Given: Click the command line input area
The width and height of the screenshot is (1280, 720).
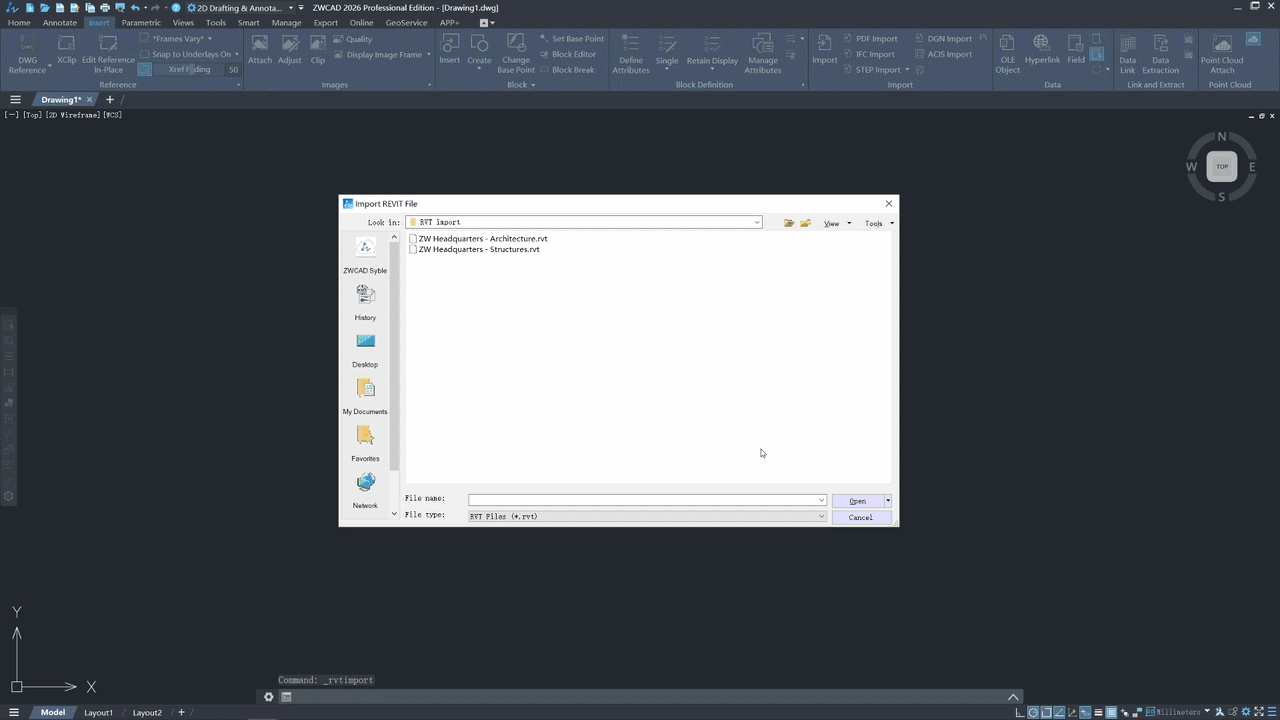Looking at the screenshot, I should 650,697.
